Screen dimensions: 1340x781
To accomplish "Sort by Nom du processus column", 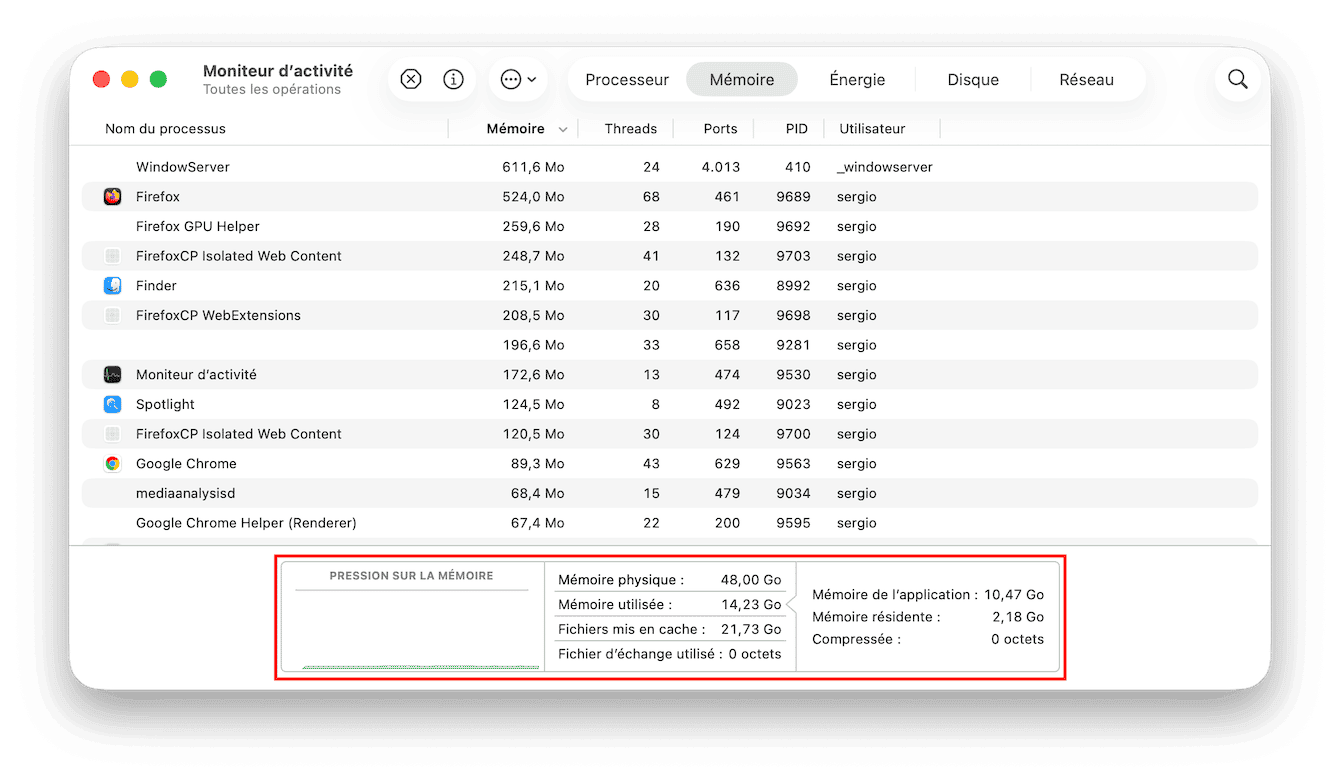I will [x=166, y=129].
